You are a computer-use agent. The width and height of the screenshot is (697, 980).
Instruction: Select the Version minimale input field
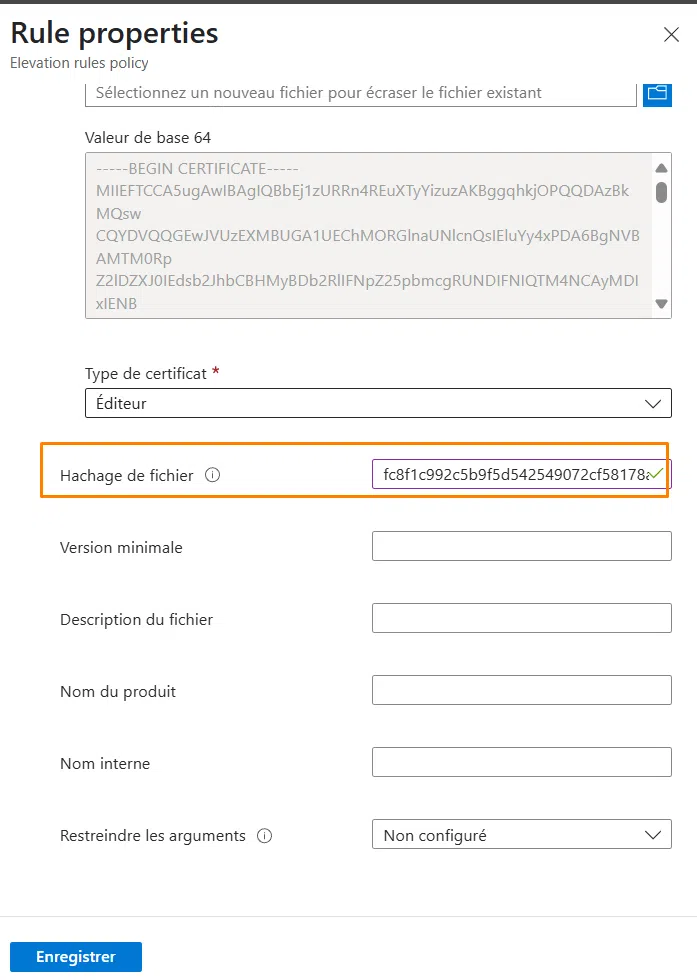point(521,545)
